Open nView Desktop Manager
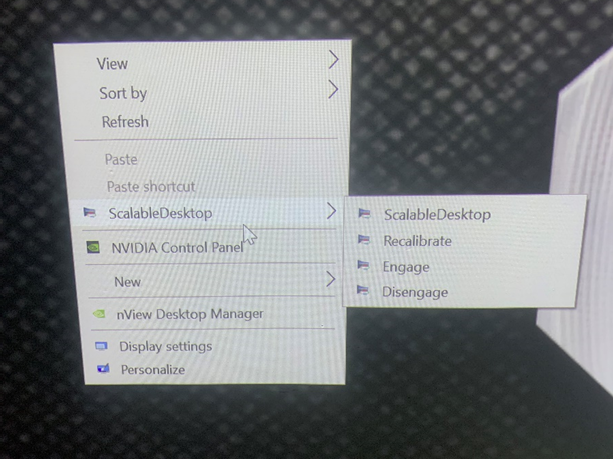The height and width of the screenshot is (459, 613). (190, 314)
